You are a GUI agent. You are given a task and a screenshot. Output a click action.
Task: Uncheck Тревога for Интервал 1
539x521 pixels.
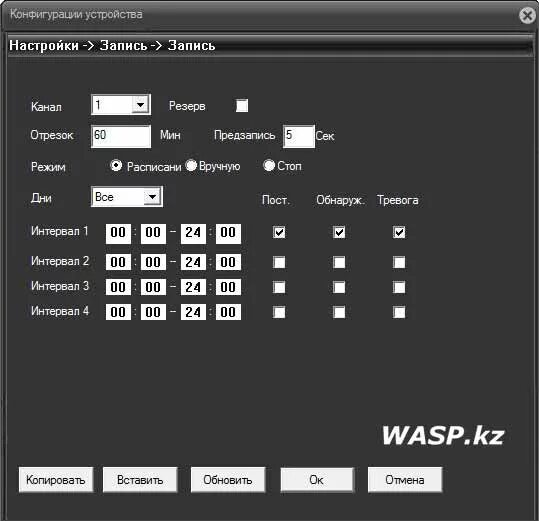pyautogui.click(x=399, y=232)
